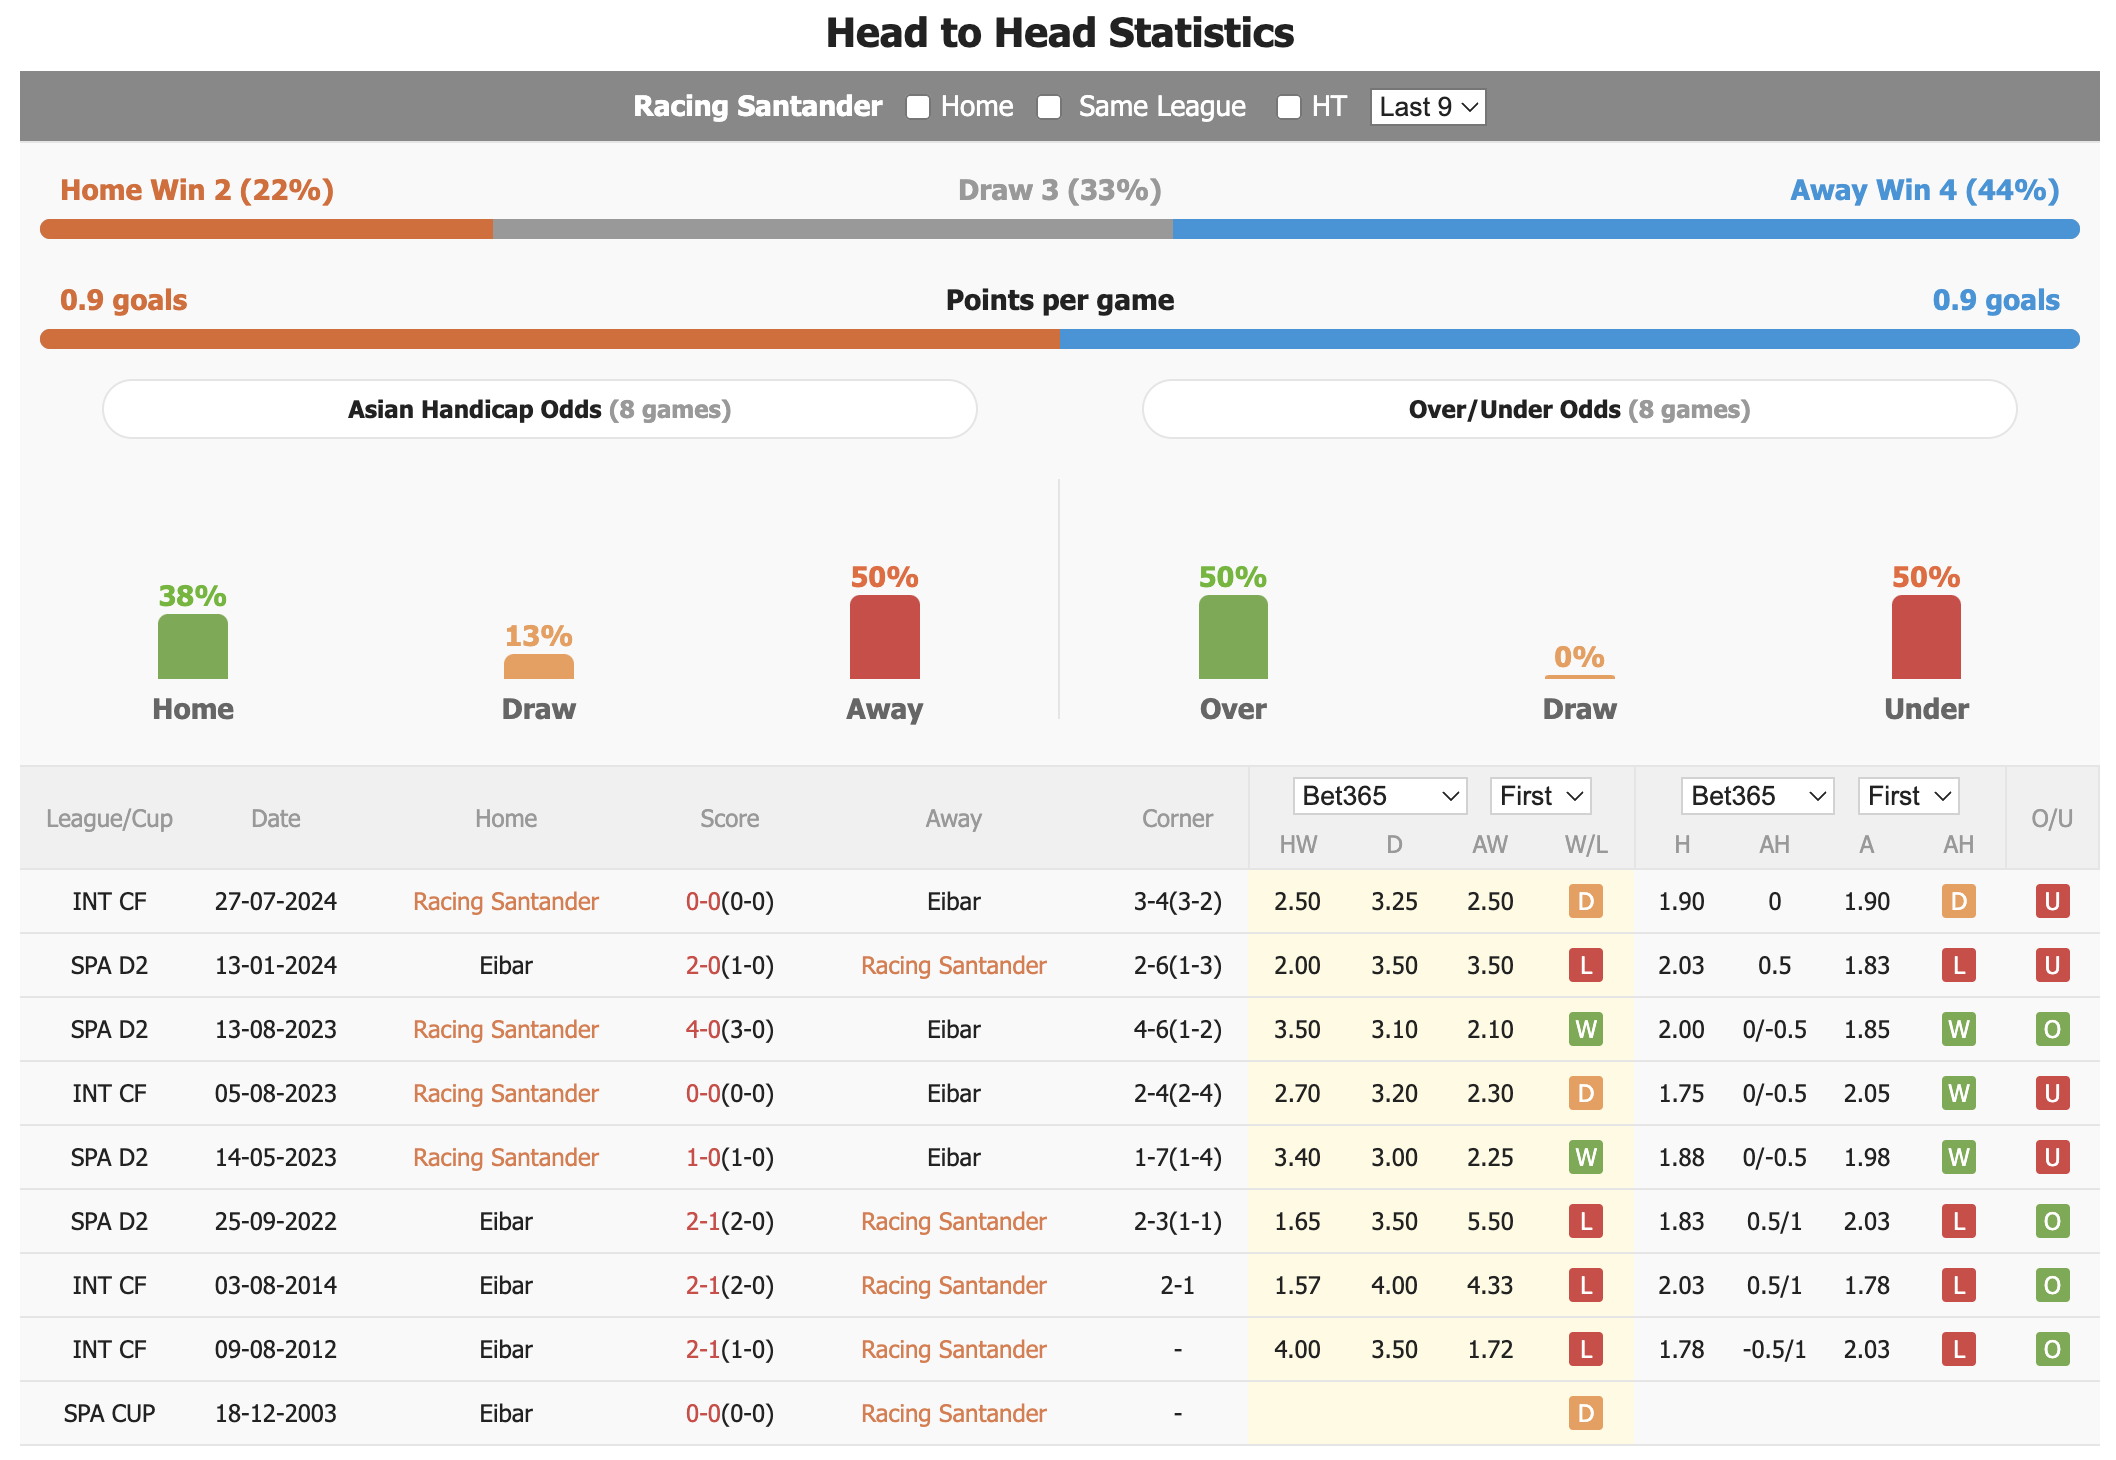
Task: Click the W/L result badge for 13-01-2024
Action: (1586, 965)
